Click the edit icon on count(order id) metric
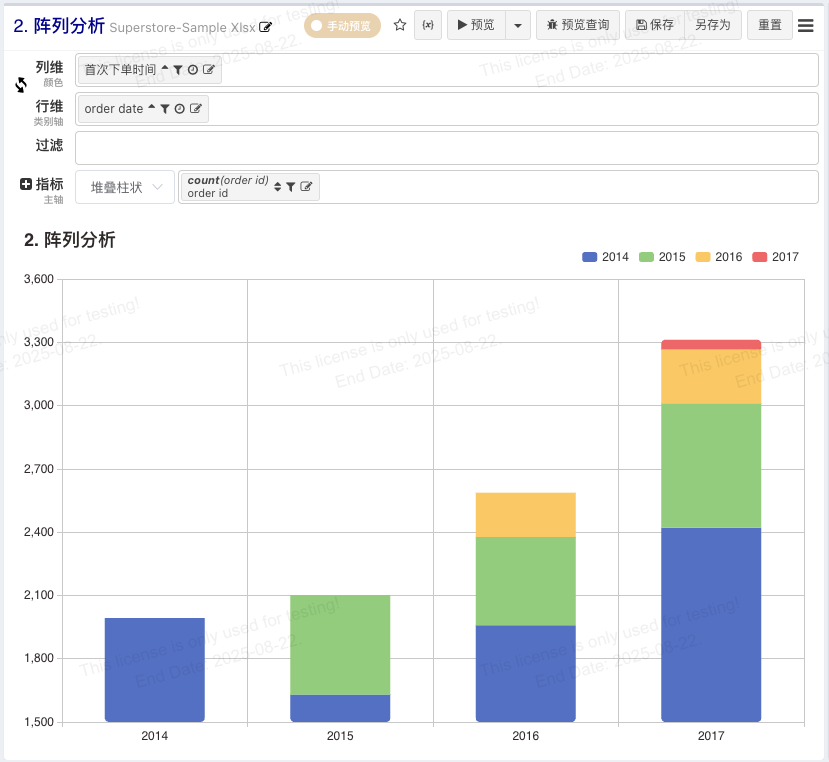This screenshot has height=762, width=829. point(306,187)
